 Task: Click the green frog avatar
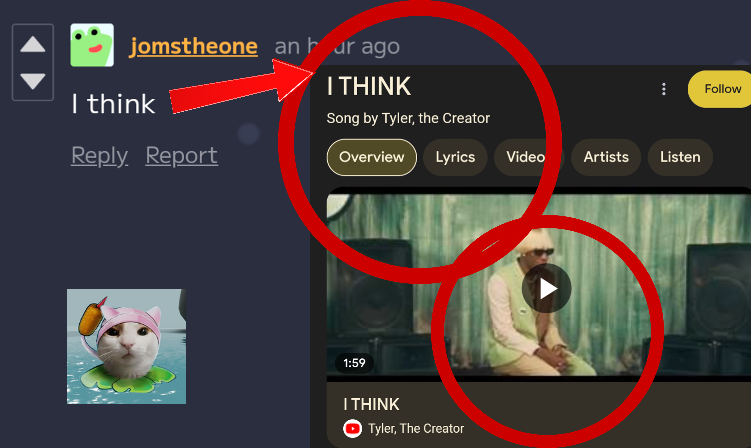click(92, 45)
